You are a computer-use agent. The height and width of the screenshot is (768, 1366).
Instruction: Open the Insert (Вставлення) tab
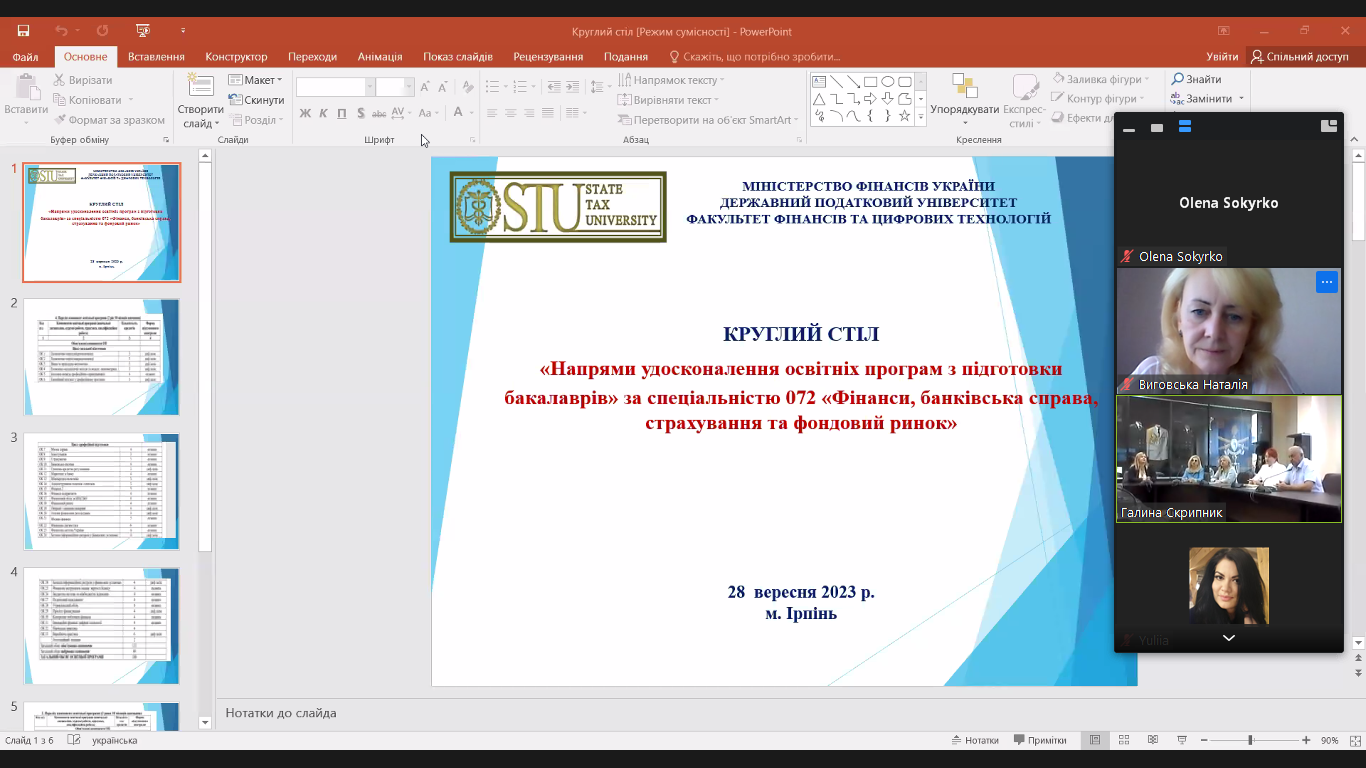[x=156, y=57]
